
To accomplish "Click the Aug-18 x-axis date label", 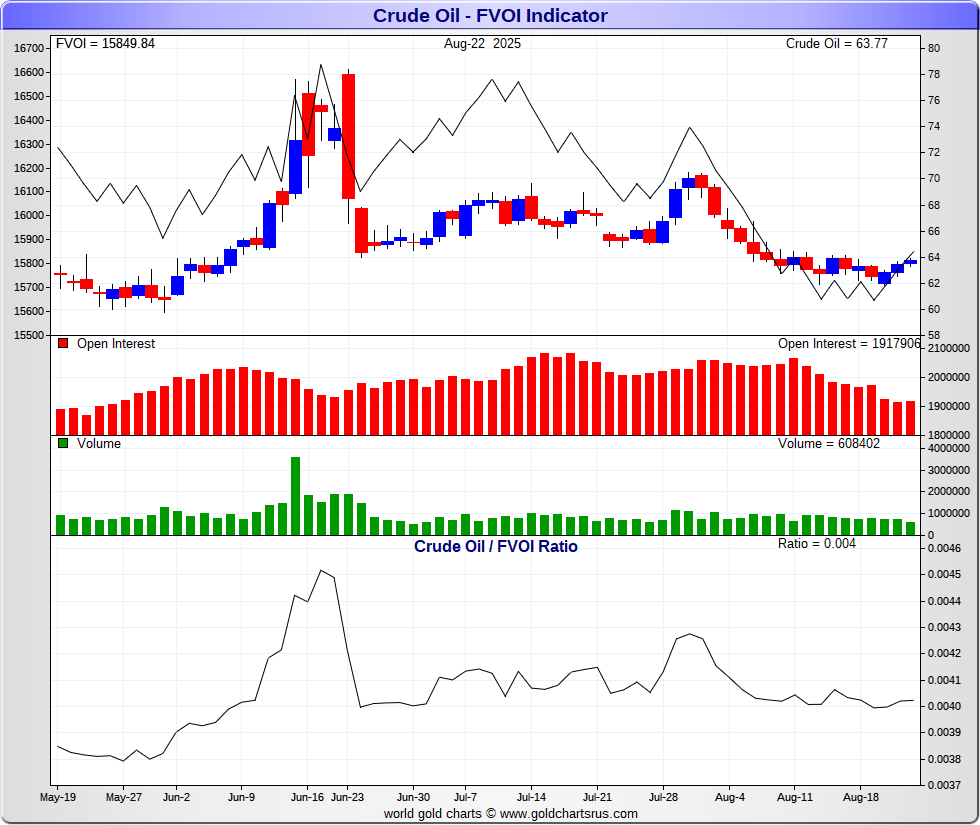I will click(861, 798).
